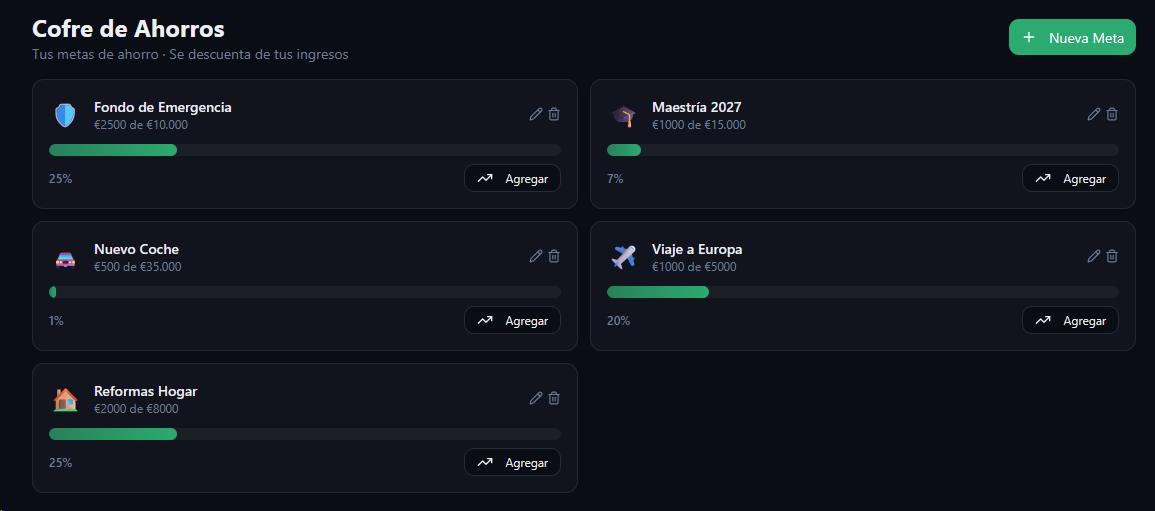Delete the Fondo de Emergencia goal
Viewport: 1155px width, 511px height.
pyautogui.click(x=554, y=114)
